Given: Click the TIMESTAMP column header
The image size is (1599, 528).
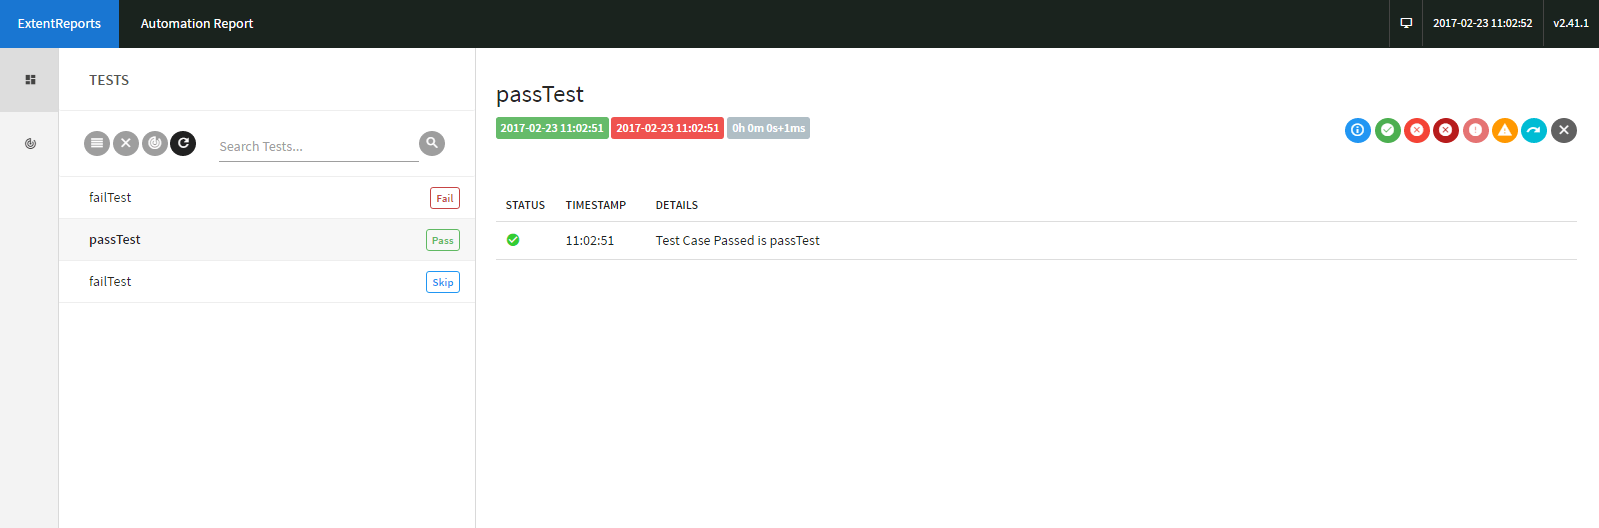Looking at the screenshot, I should point(596,205).
